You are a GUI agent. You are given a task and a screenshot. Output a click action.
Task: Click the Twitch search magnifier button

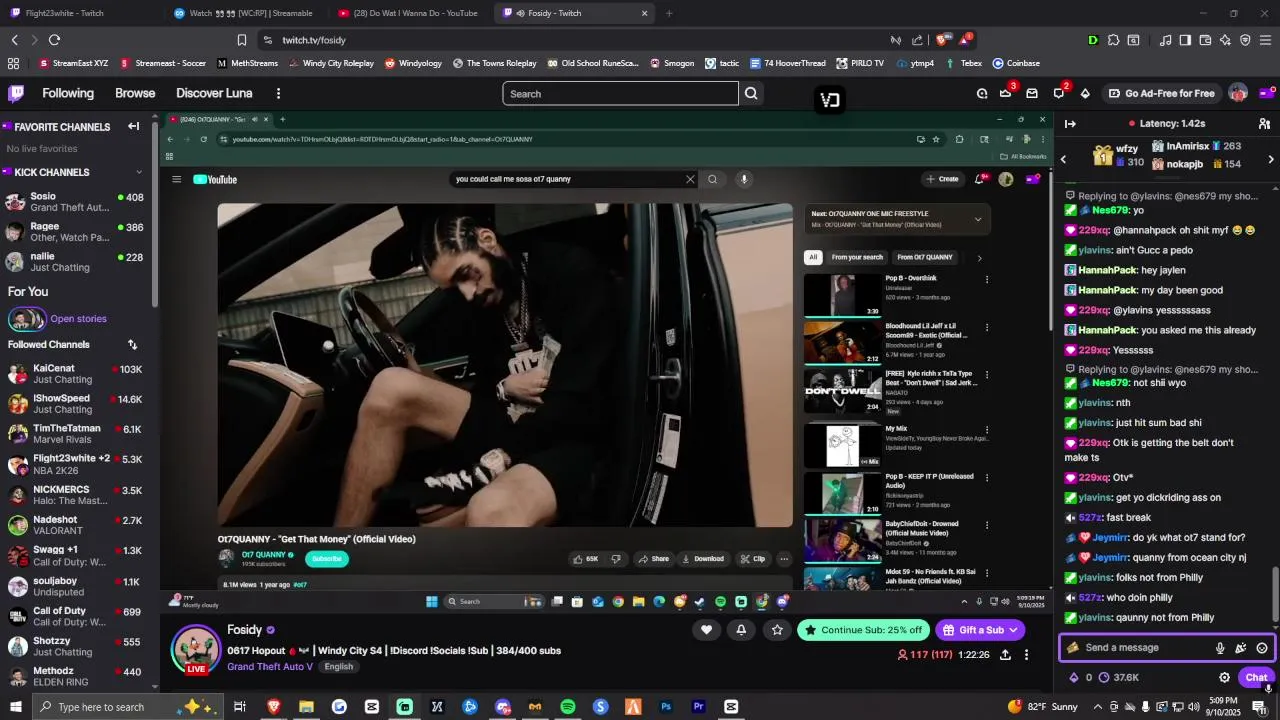point(751,93)
